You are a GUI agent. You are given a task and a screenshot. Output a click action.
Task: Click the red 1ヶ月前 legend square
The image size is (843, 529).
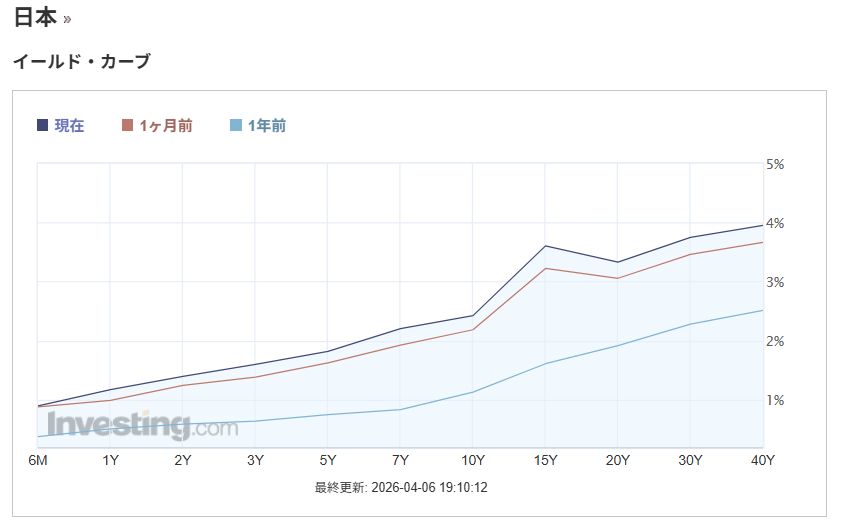(127, 126)
